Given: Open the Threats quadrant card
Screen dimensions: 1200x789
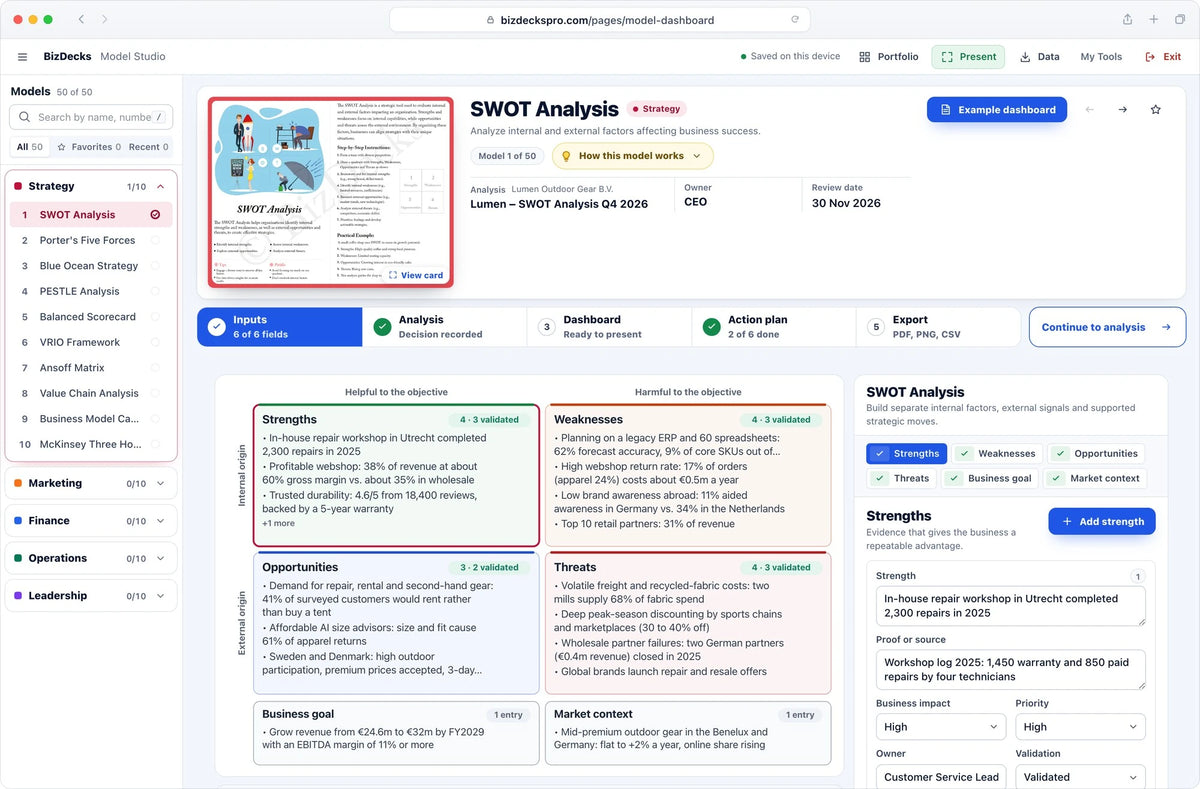Looking at the screenshot, I should 688,622.
